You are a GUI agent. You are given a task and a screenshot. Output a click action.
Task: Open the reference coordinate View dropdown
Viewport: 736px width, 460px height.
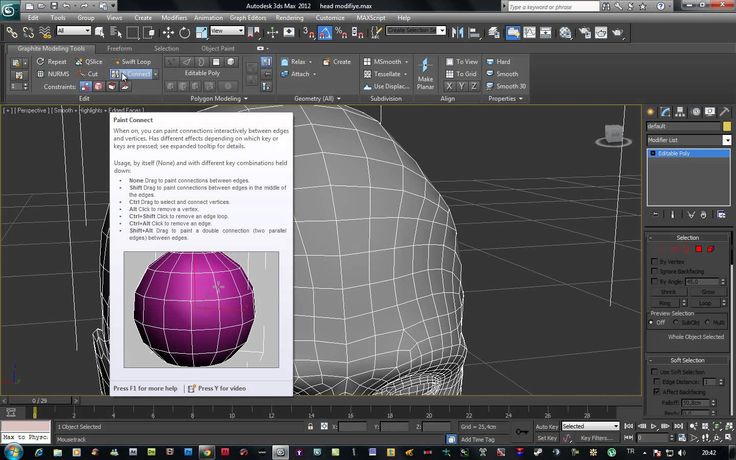227,31
